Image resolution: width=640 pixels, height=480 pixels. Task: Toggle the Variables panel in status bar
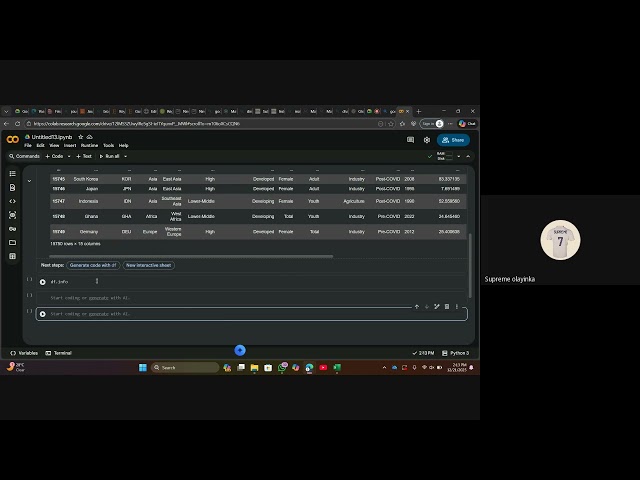24,353
